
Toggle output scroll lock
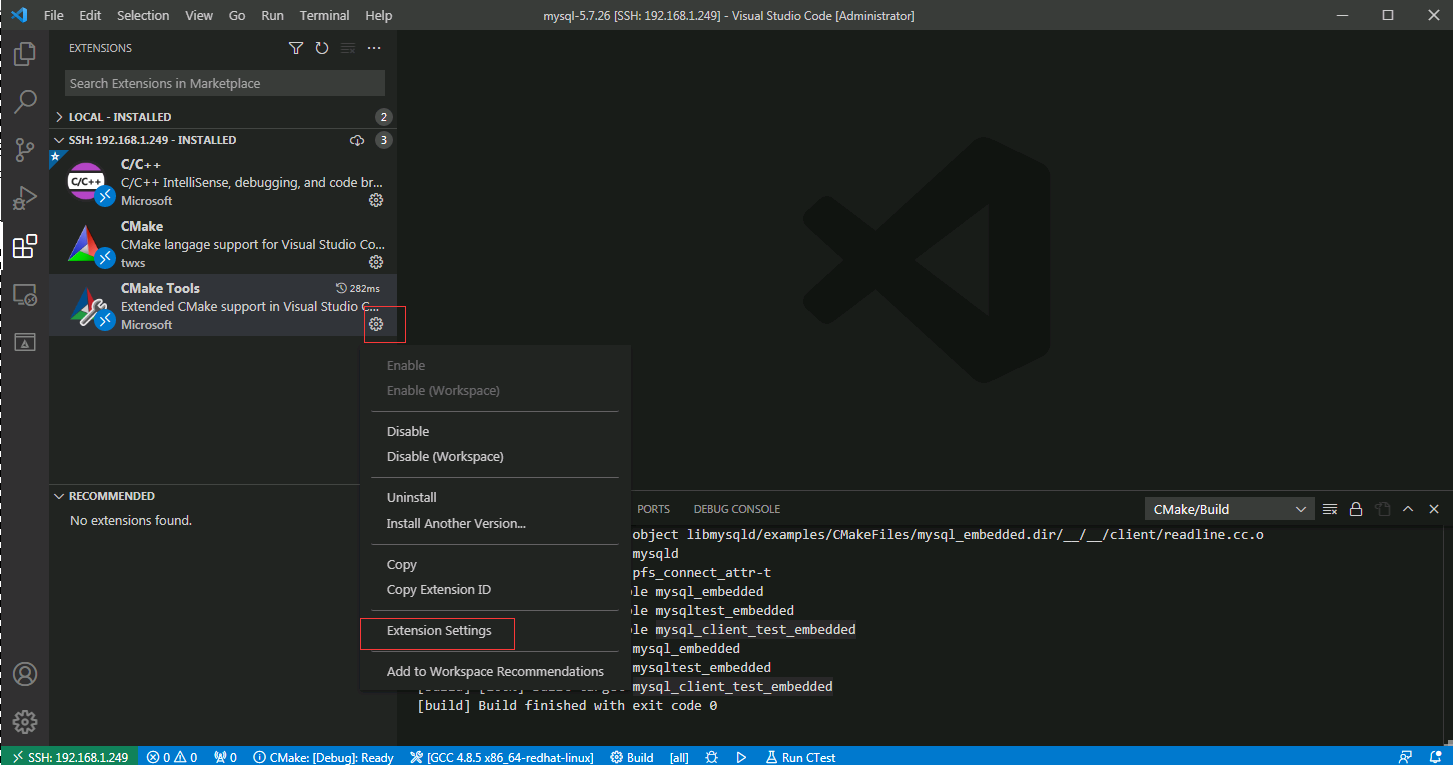(x=1356, y=509)
